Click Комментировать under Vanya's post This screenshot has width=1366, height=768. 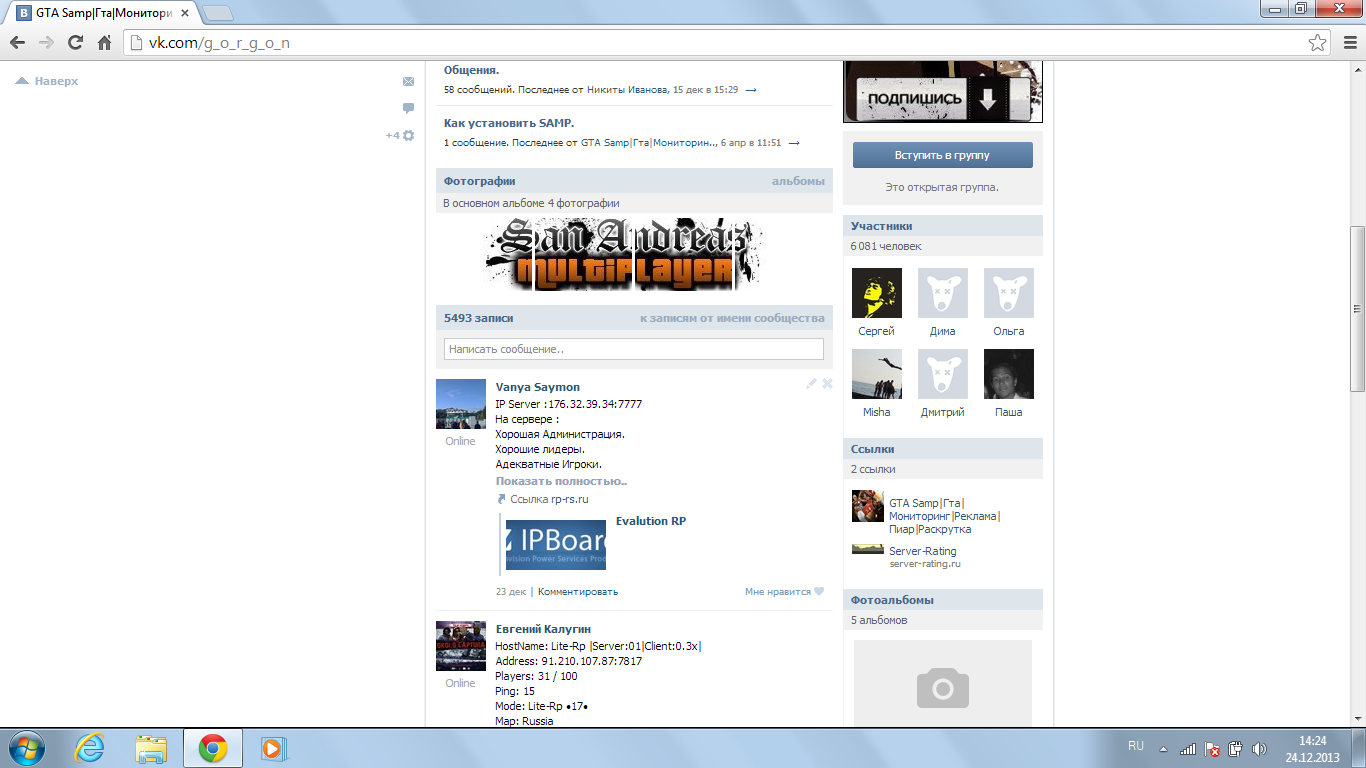click(x=578, y=592)
